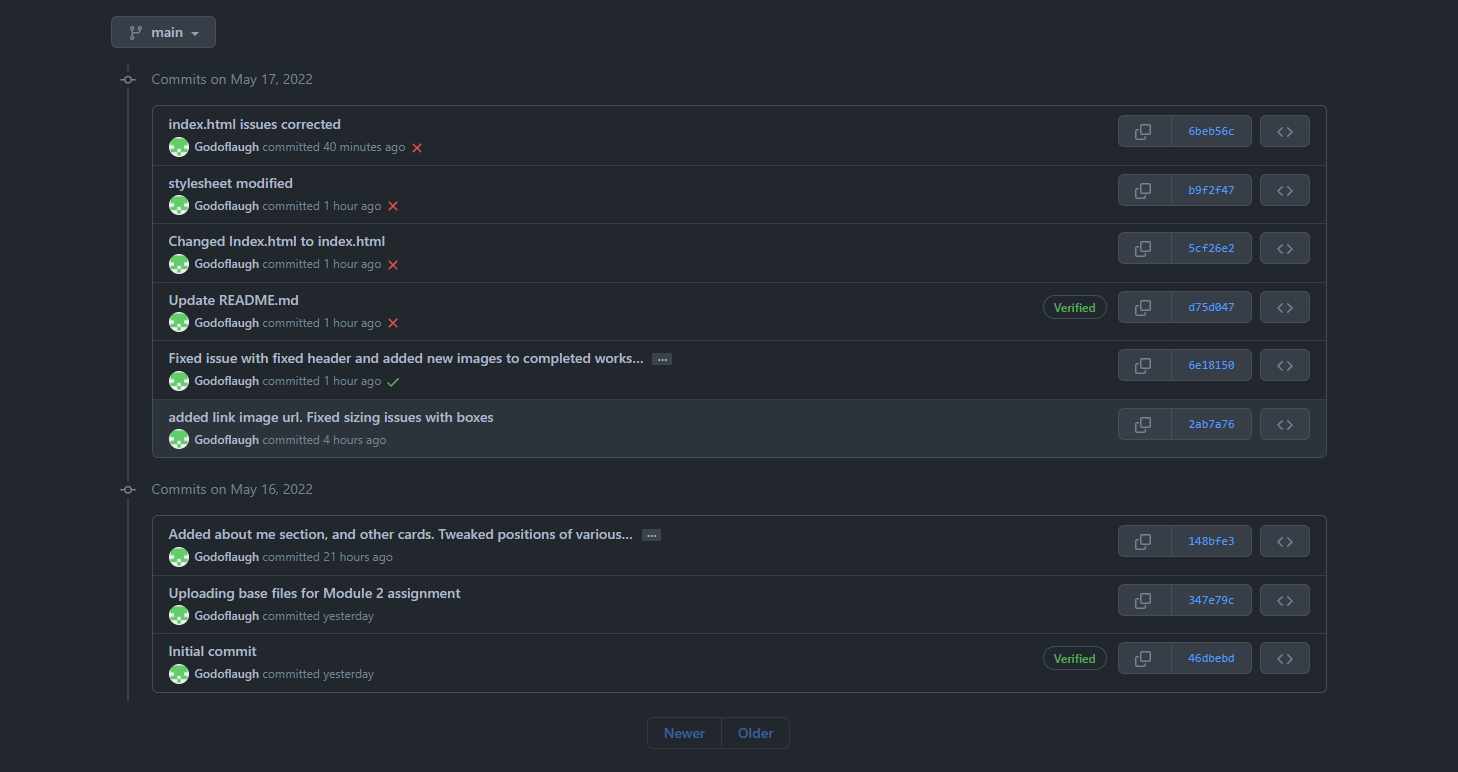Click the failed status X on 'index.html issues corrected'
The width and height of the screenshot is (1458, 772).
417,146
